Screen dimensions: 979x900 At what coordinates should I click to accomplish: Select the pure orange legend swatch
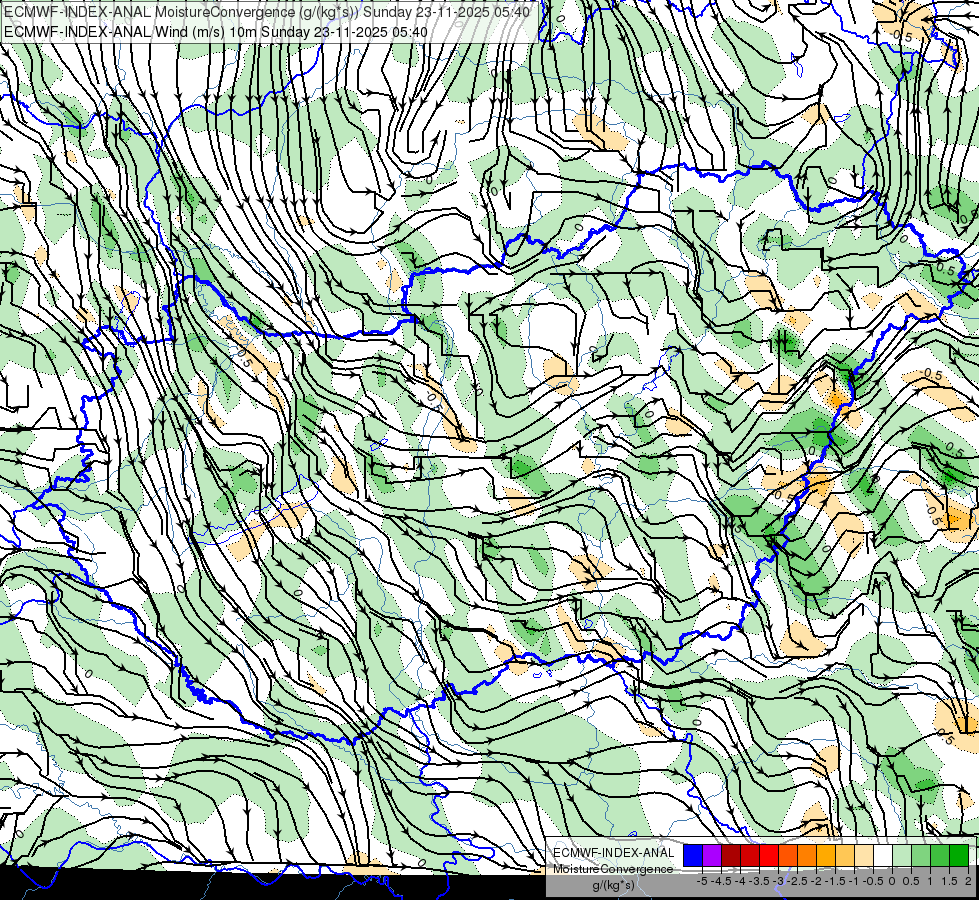[807, 856]
